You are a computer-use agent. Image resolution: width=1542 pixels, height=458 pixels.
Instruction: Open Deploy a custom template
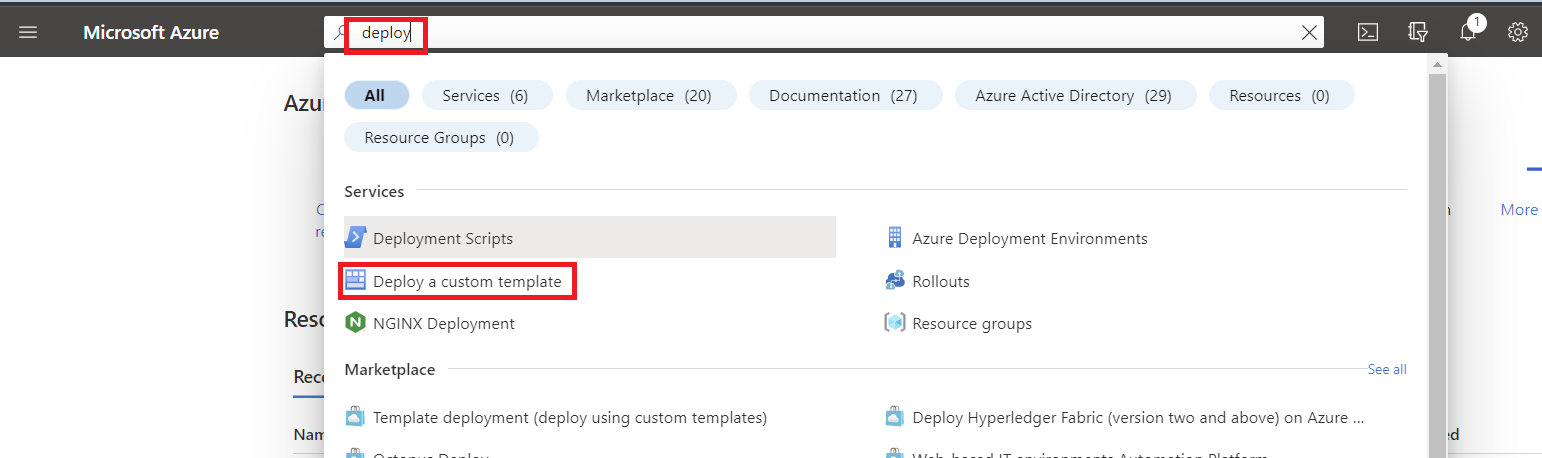point(467,281)
